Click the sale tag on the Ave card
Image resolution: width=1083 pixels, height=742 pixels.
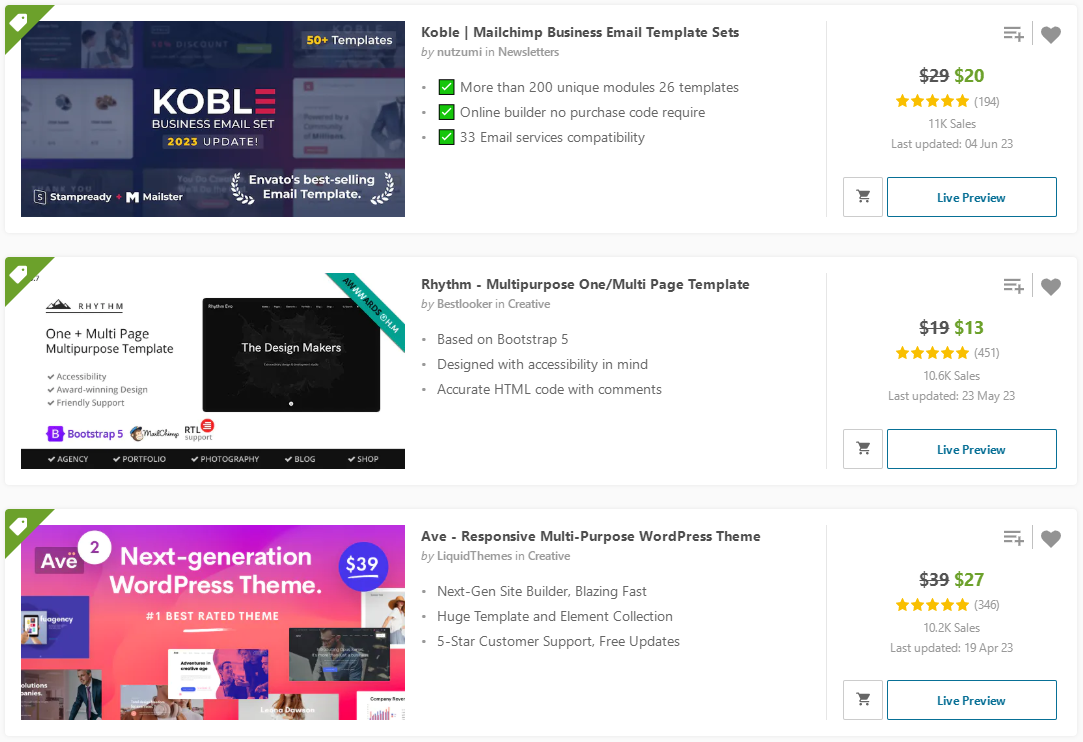click(19, 526)
